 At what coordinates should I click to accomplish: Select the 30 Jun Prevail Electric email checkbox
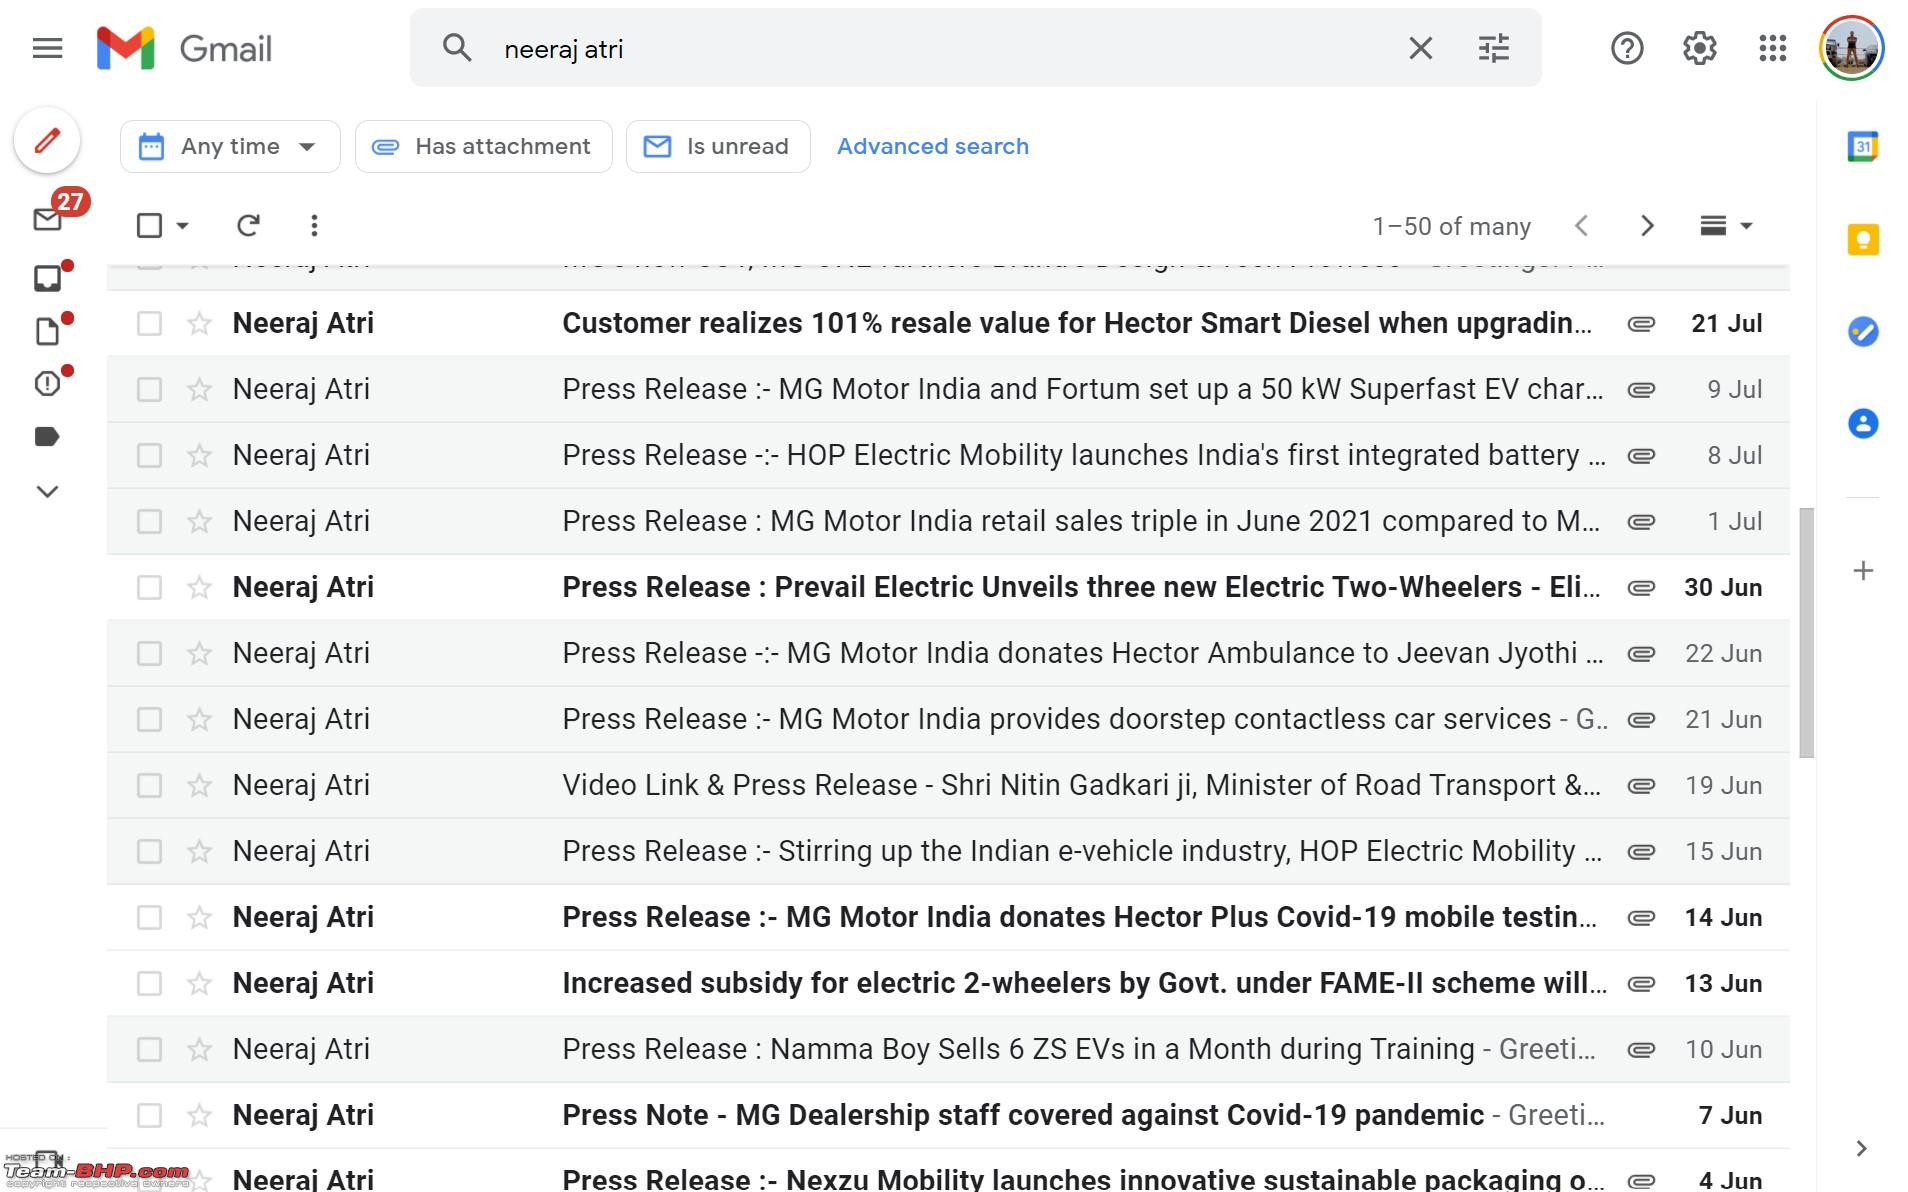[x=149, y=587]
